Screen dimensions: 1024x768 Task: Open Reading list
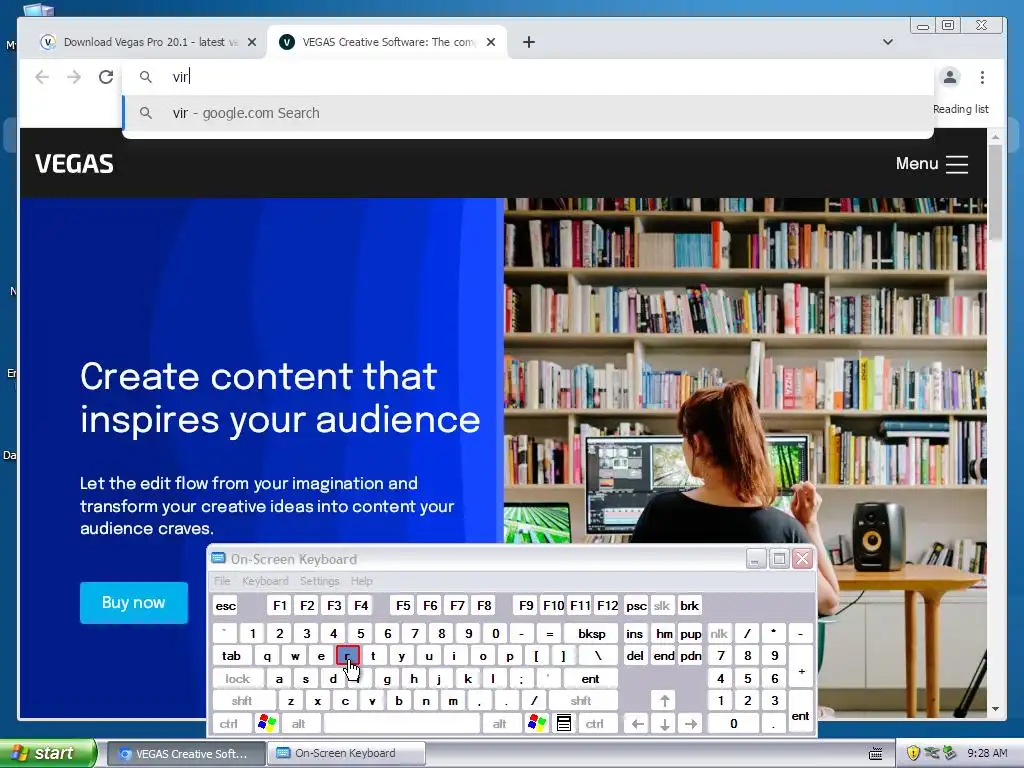pos(961,109)
